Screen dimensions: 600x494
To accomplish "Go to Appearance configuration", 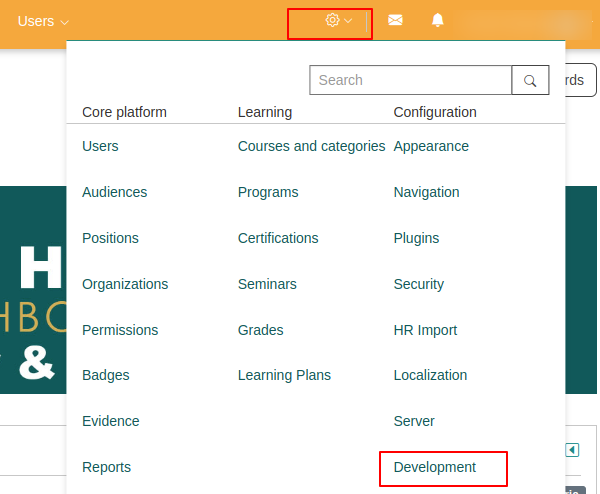I will 431,146.
